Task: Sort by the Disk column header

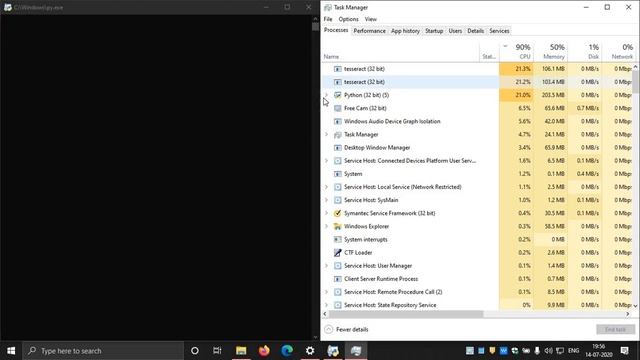Action: pos(584,51)
